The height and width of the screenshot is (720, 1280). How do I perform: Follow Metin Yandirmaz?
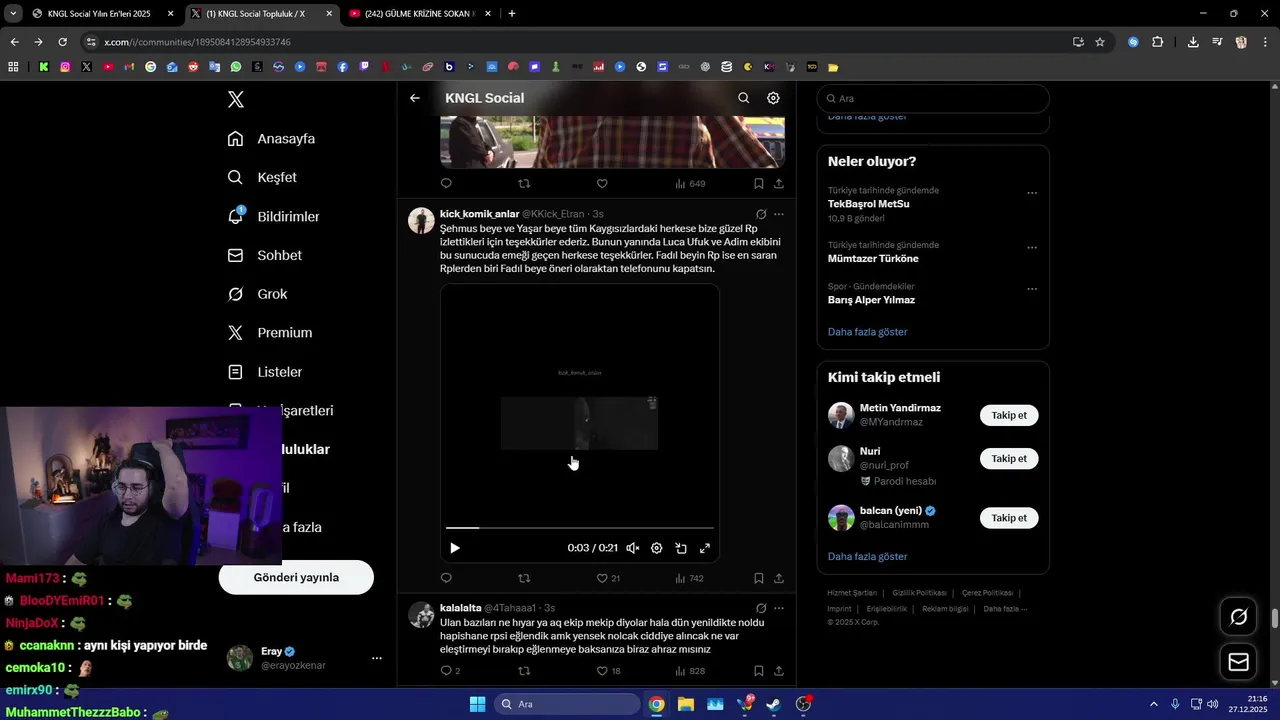pyautogui.click(x=1009, y=415)
